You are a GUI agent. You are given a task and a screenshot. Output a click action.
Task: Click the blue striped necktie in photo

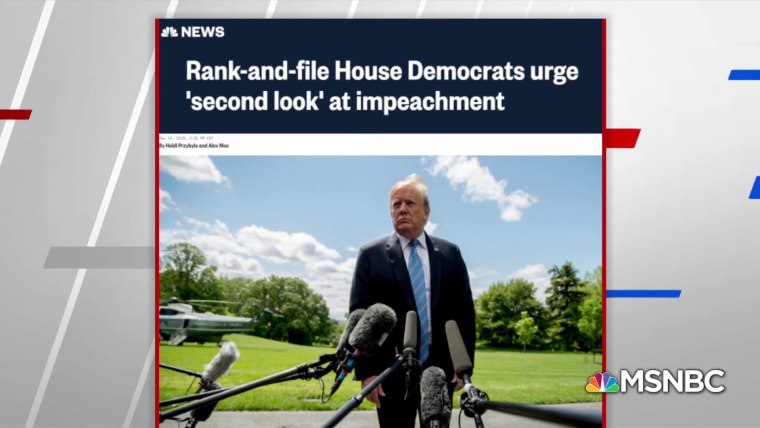tap(419, 300)
